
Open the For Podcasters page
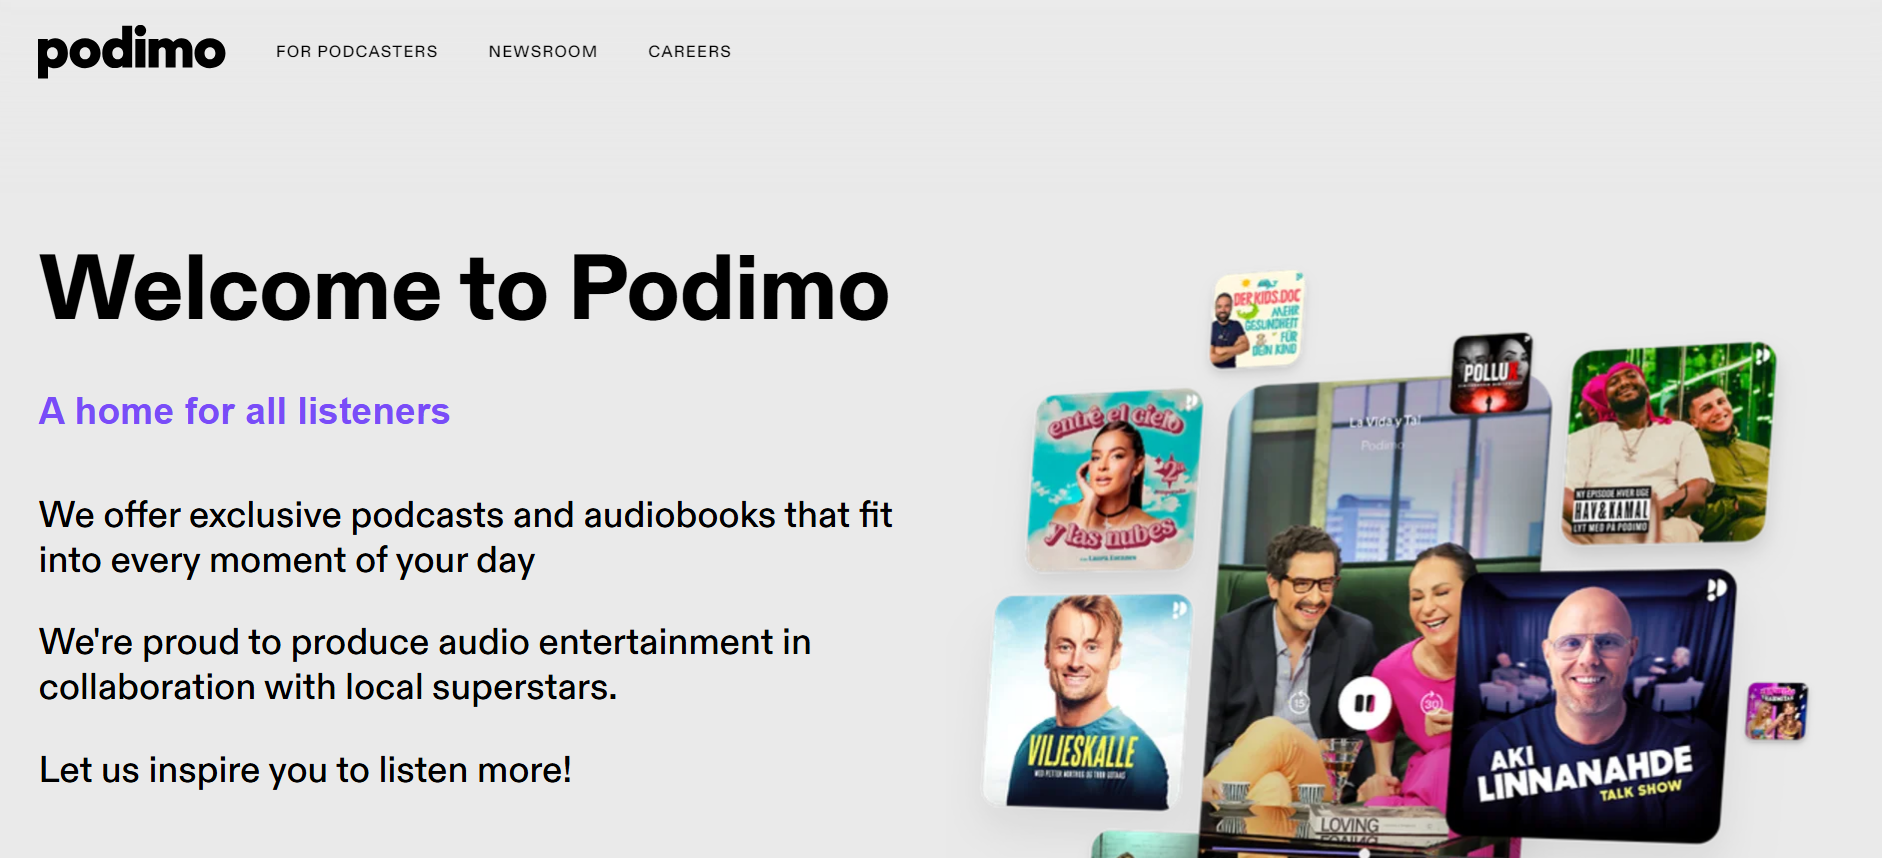point(357,51)
